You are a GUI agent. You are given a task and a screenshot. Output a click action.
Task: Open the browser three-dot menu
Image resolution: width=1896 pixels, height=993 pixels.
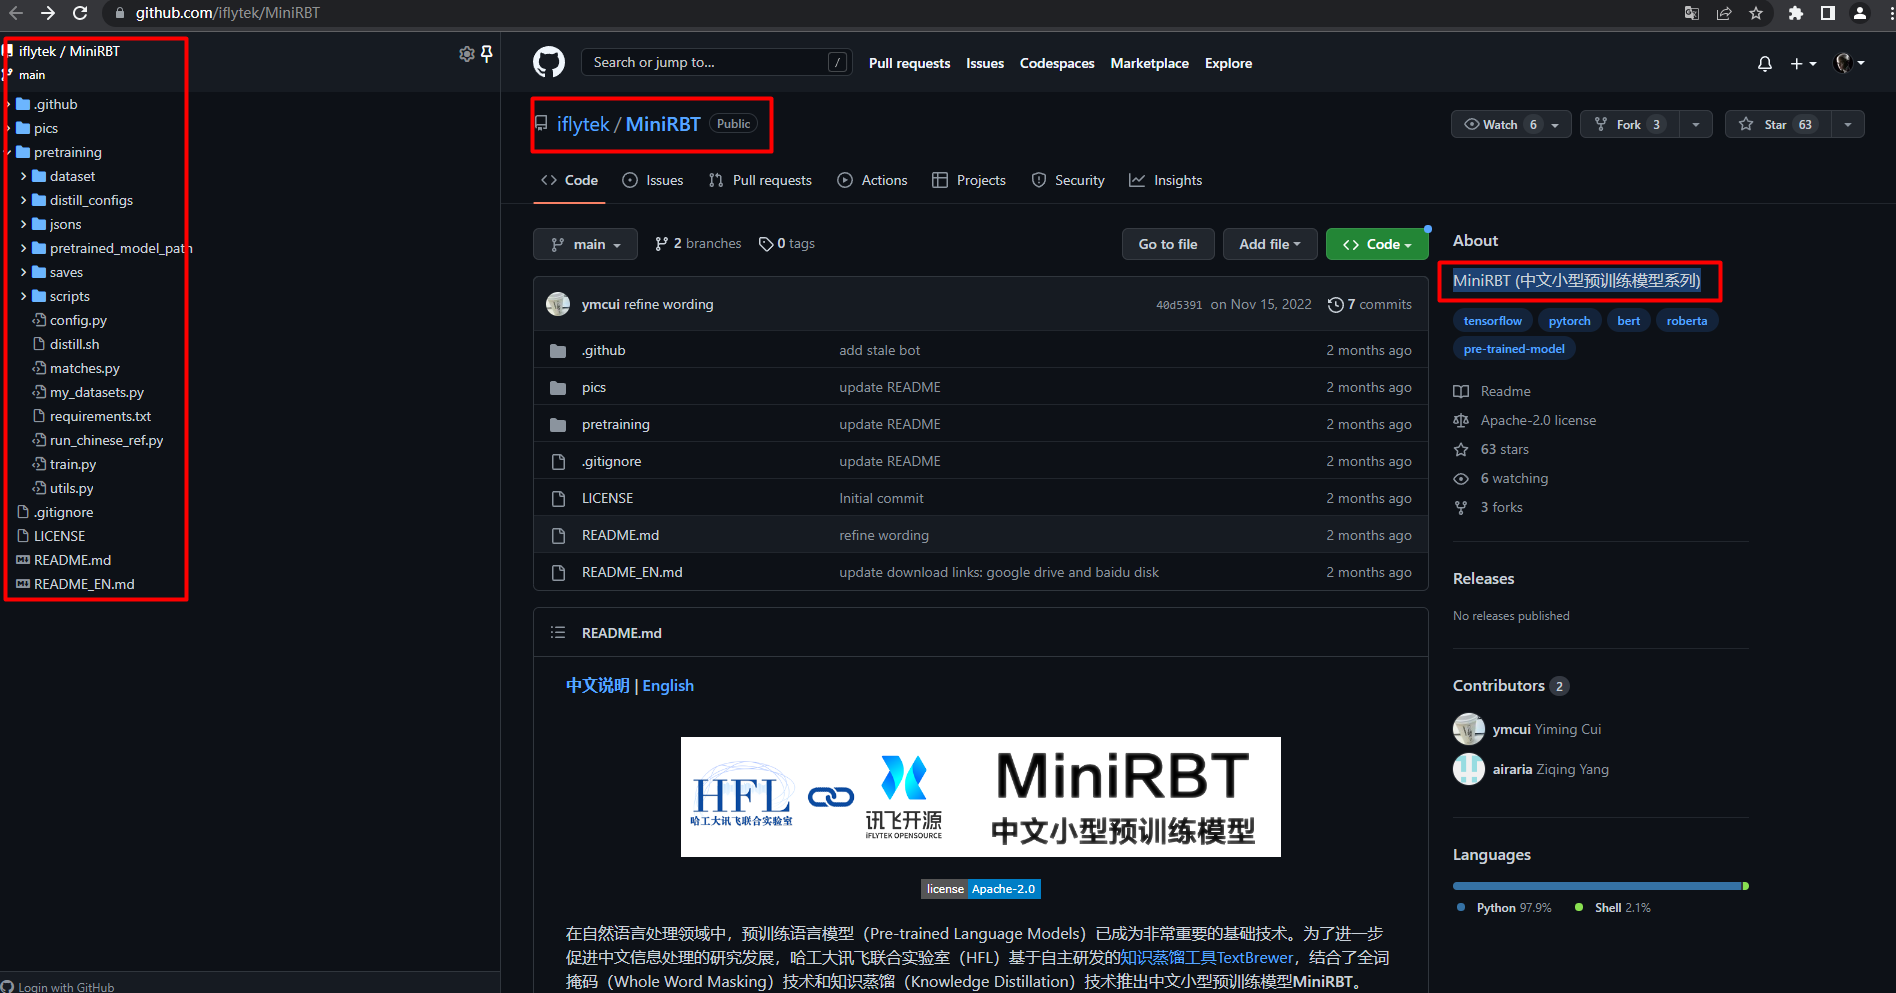coord(1889,13)
